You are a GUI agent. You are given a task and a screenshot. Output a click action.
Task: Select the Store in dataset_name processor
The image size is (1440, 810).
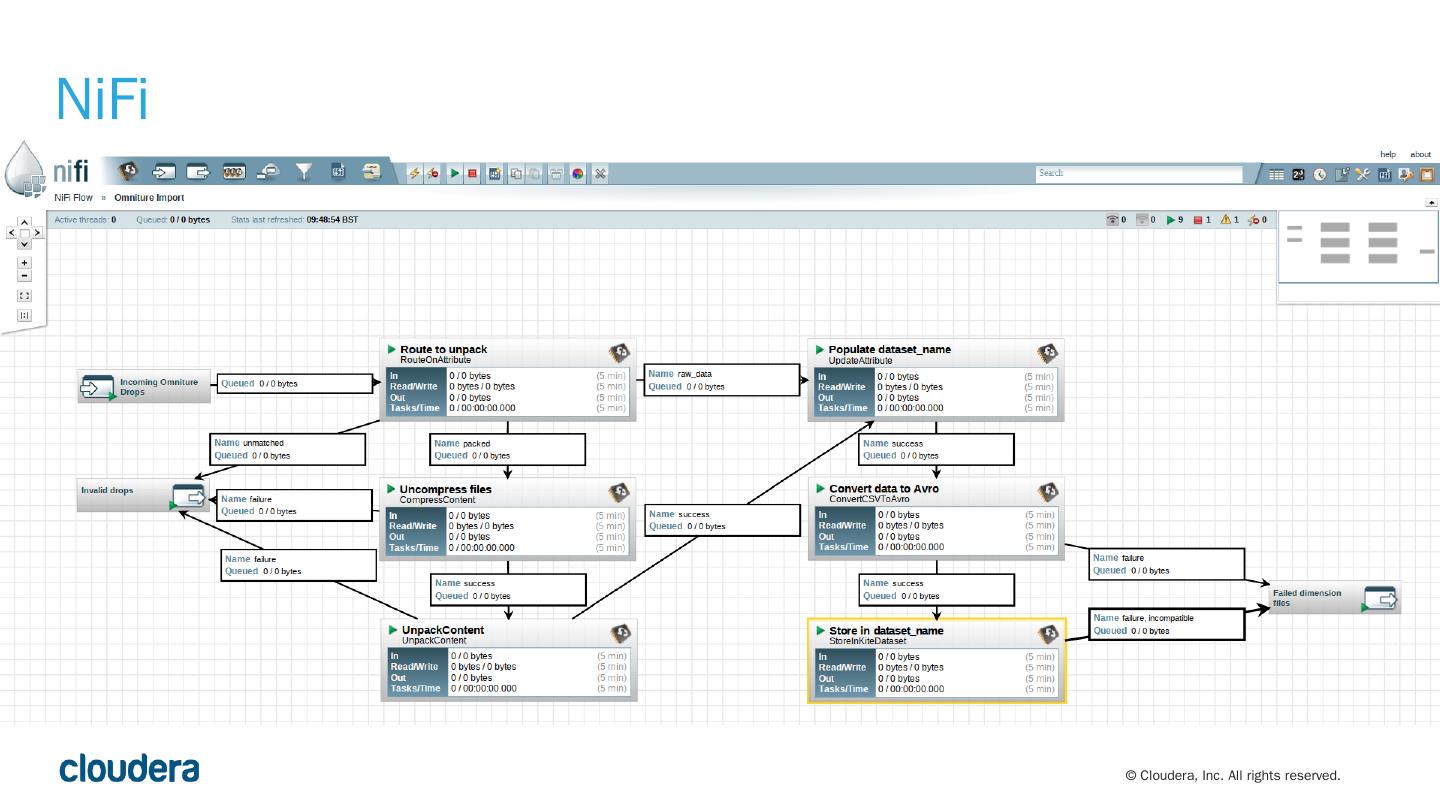(x=936, y=660)
